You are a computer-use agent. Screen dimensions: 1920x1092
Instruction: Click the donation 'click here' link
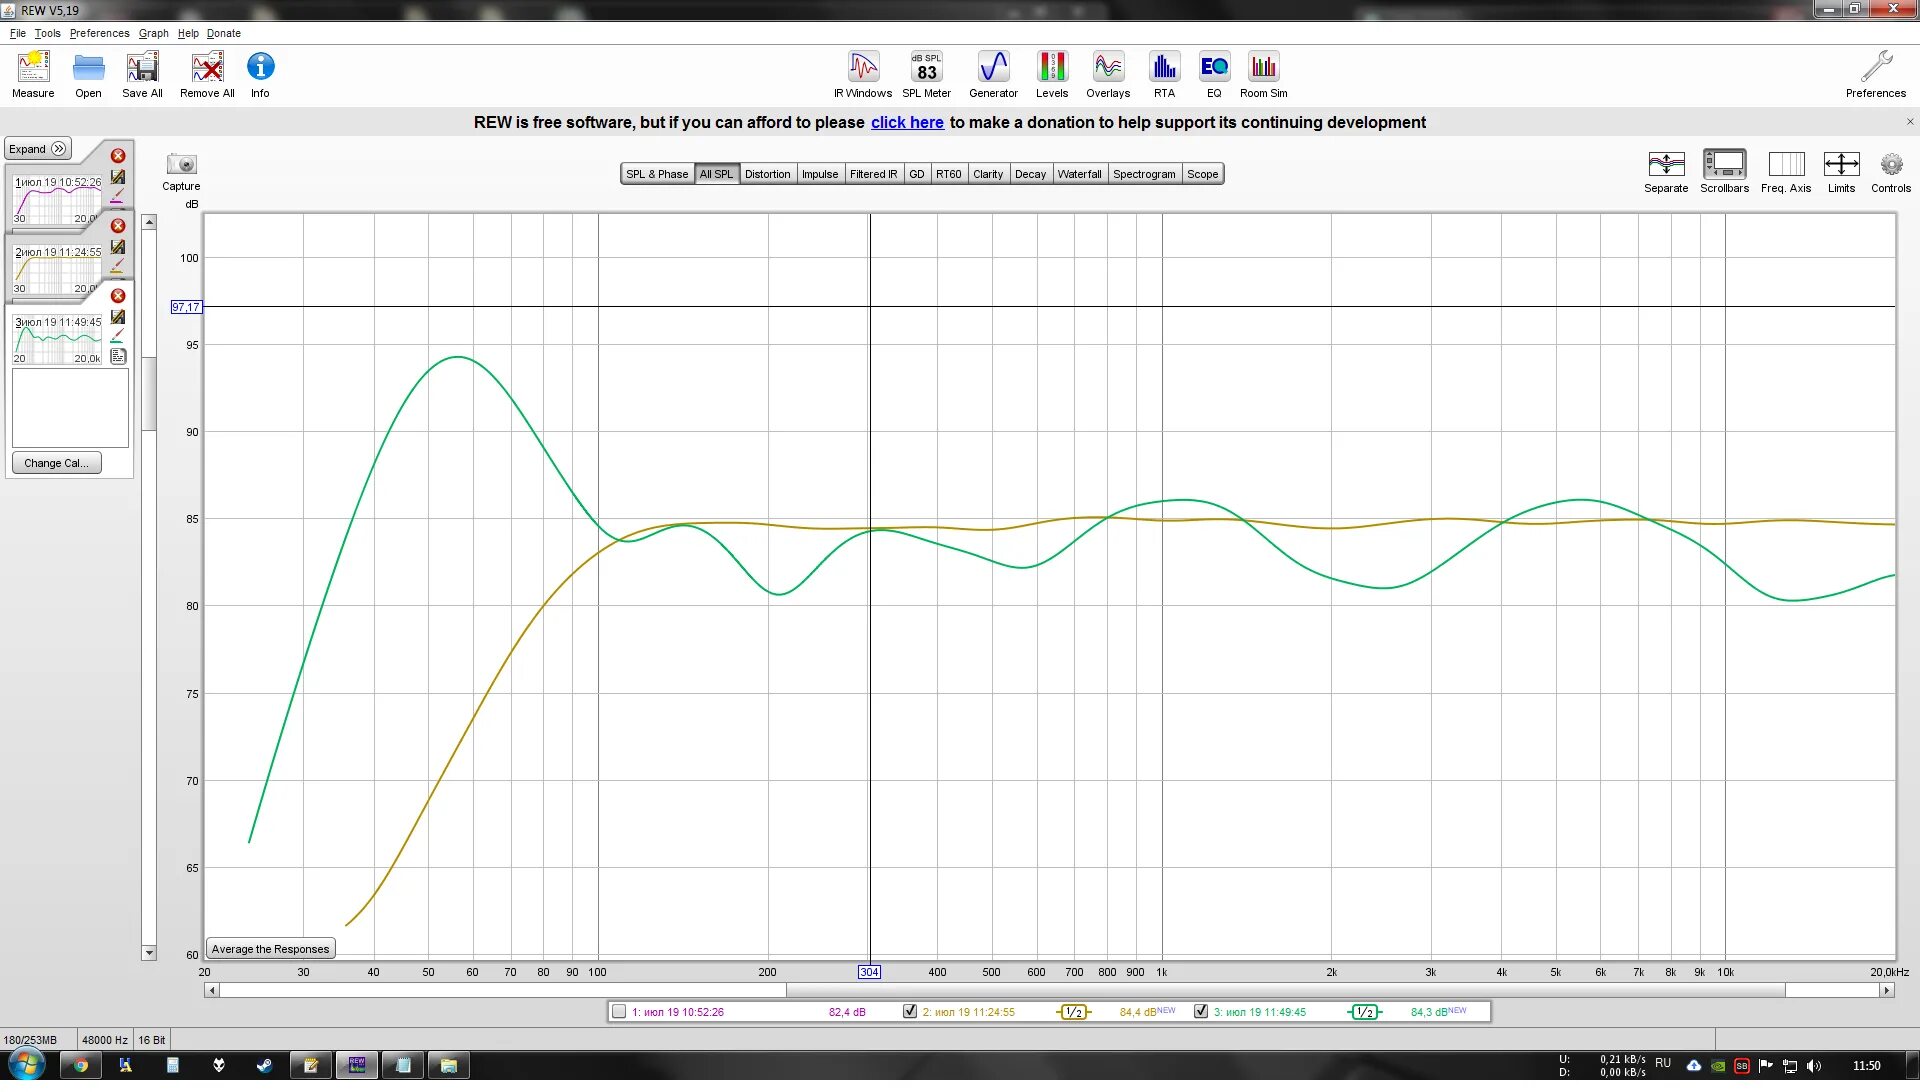tap(907, 122)
